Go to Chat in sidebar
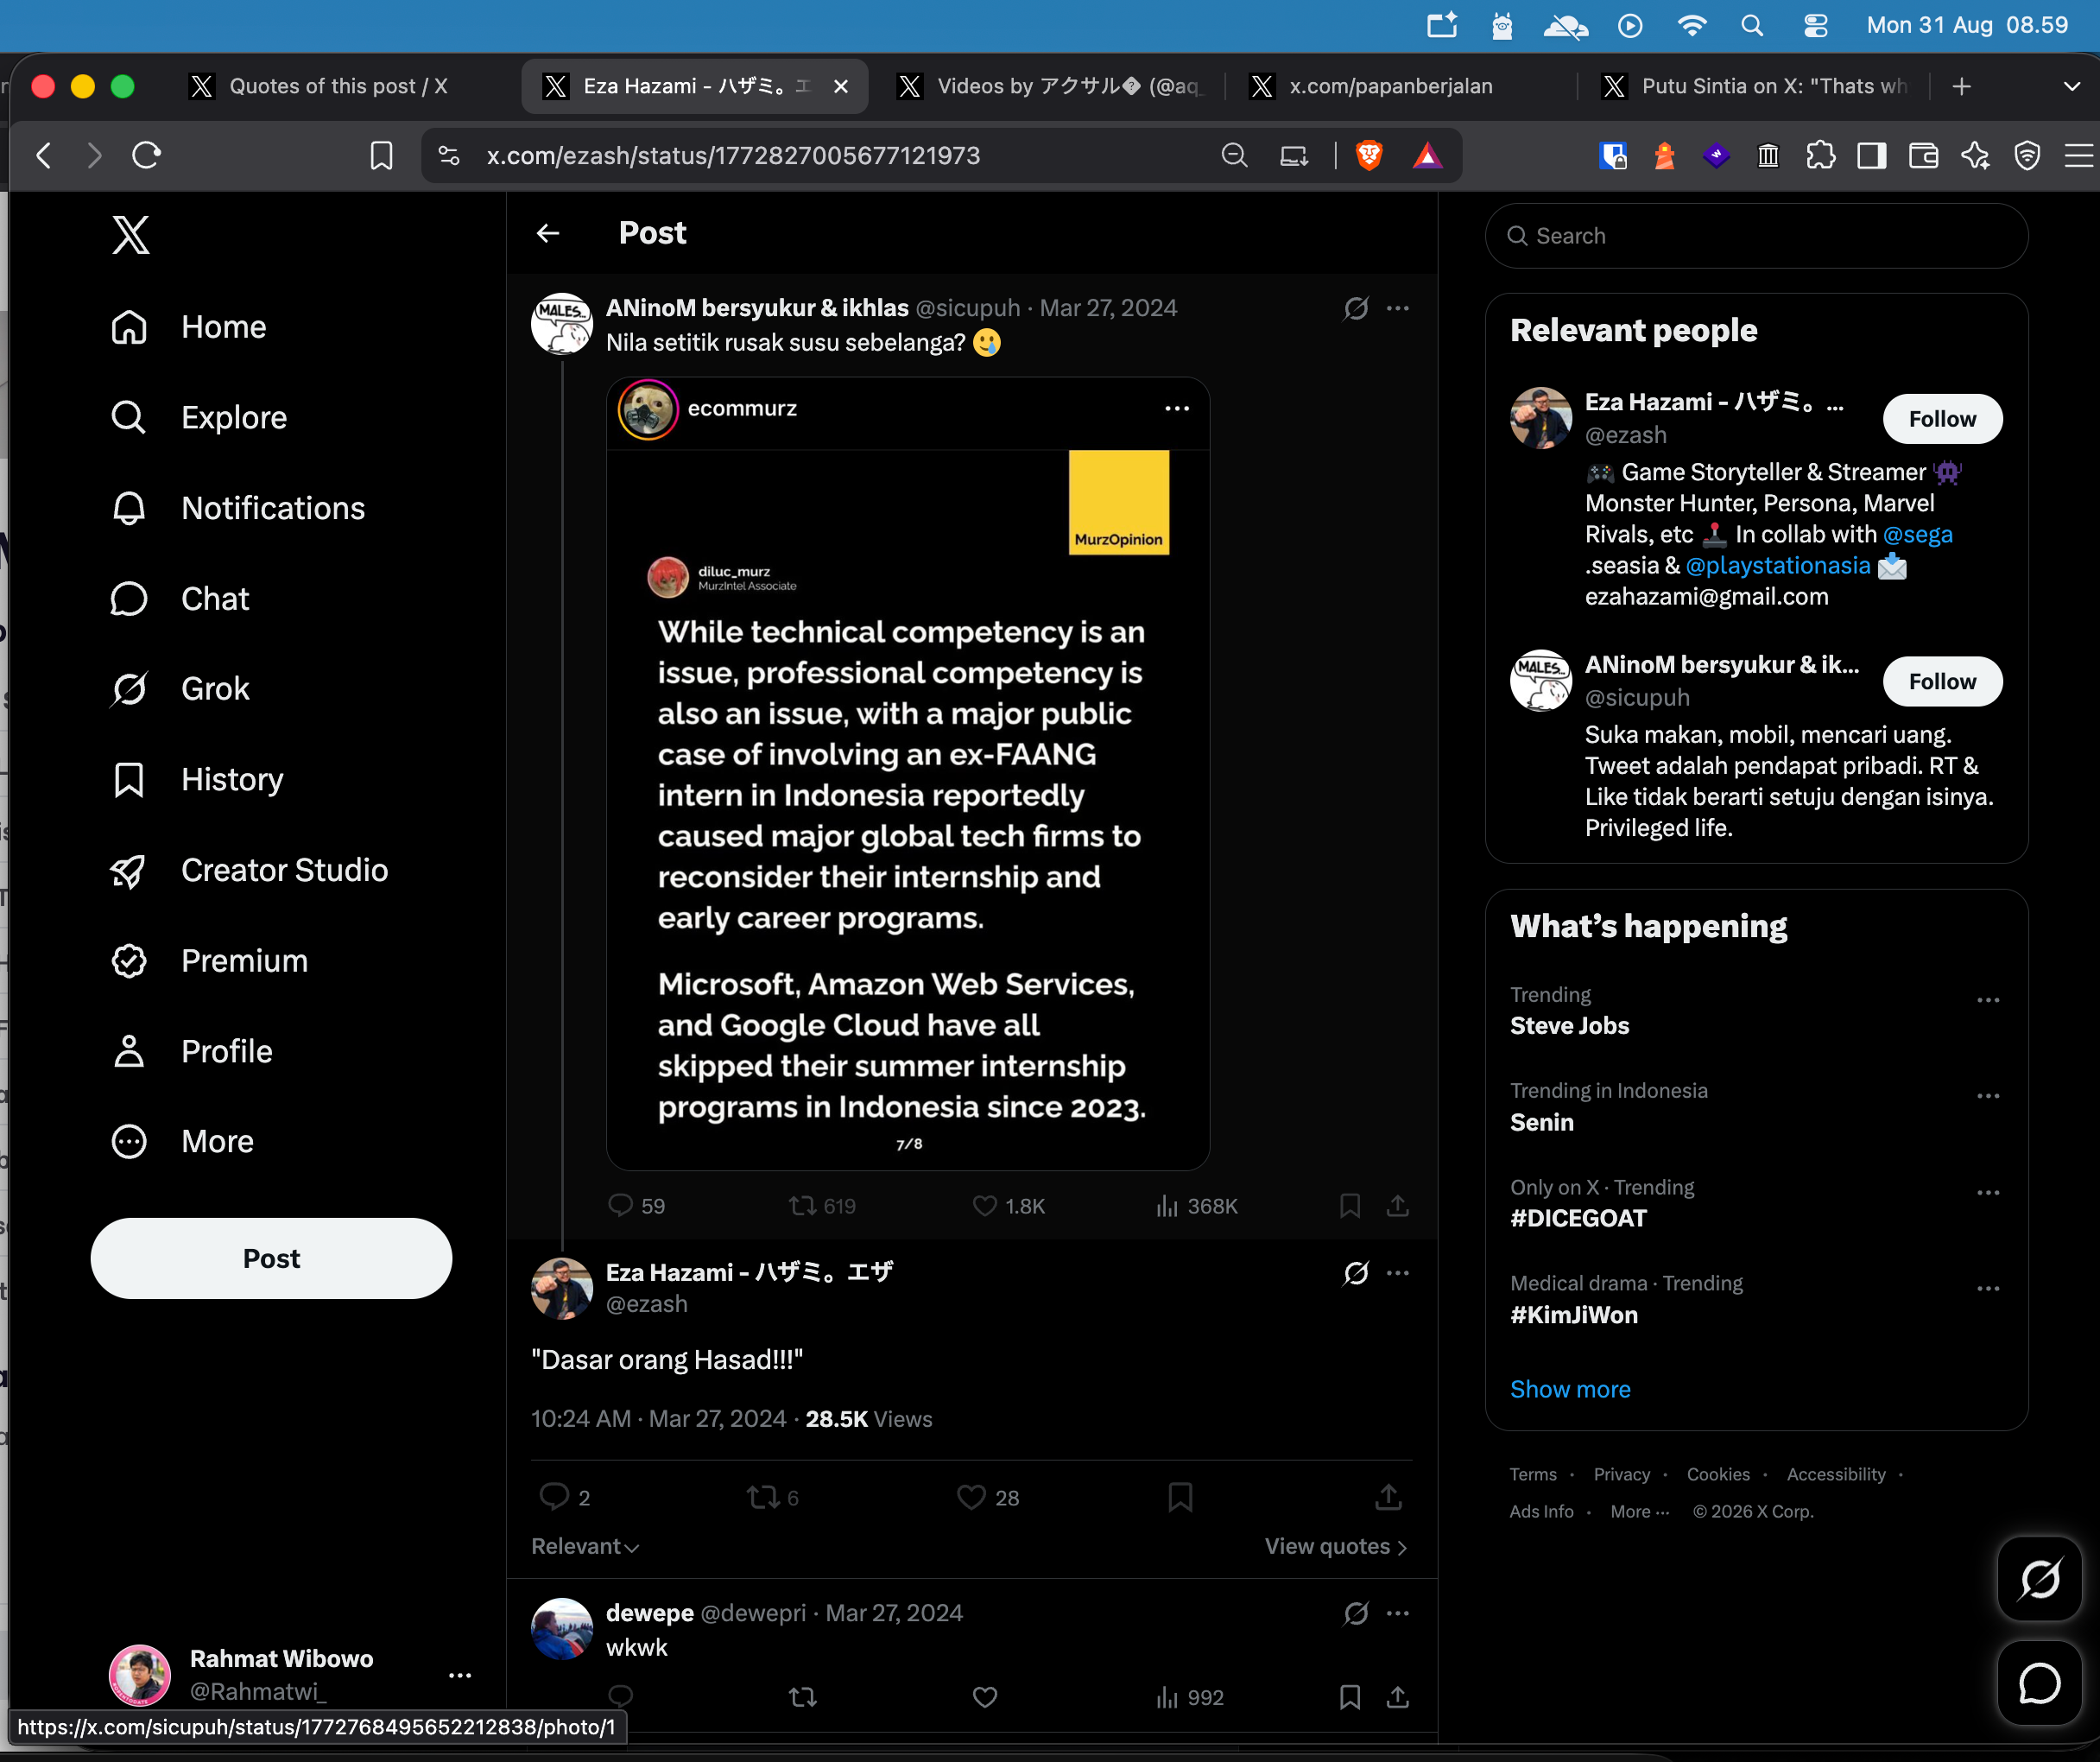Viewport: 2100px width, 1762px height. 180,599
